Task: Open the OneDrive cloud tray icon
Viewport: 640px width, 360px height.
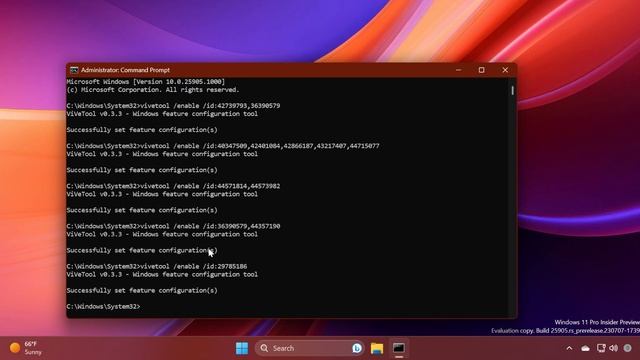Action: pos(585,348)
